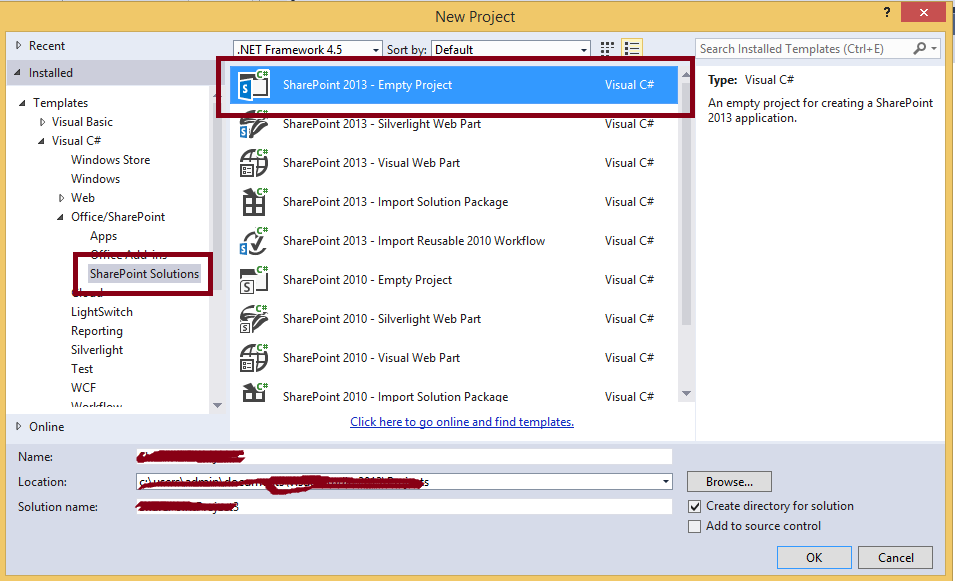The height and width of the screenshot is (581, 955).
Task: Click the SharePoint 2010 Visual Web Part icon
Action: coord(253,357)
